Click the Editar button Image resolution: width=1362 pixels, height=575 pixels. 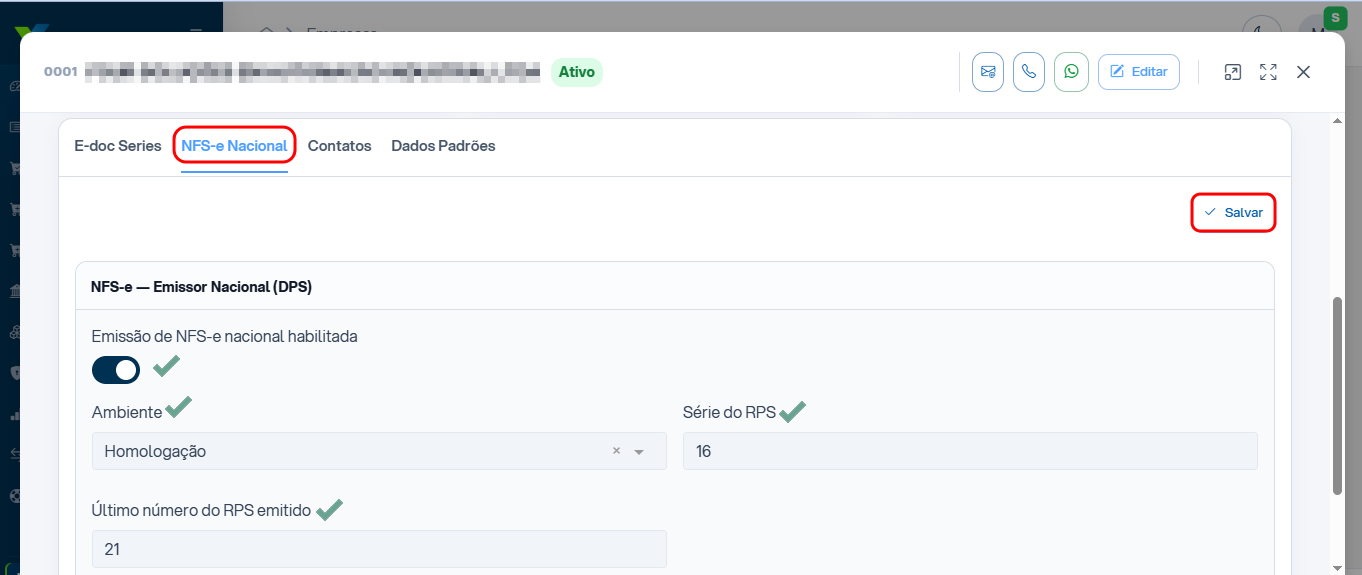tap(1139, 72)
